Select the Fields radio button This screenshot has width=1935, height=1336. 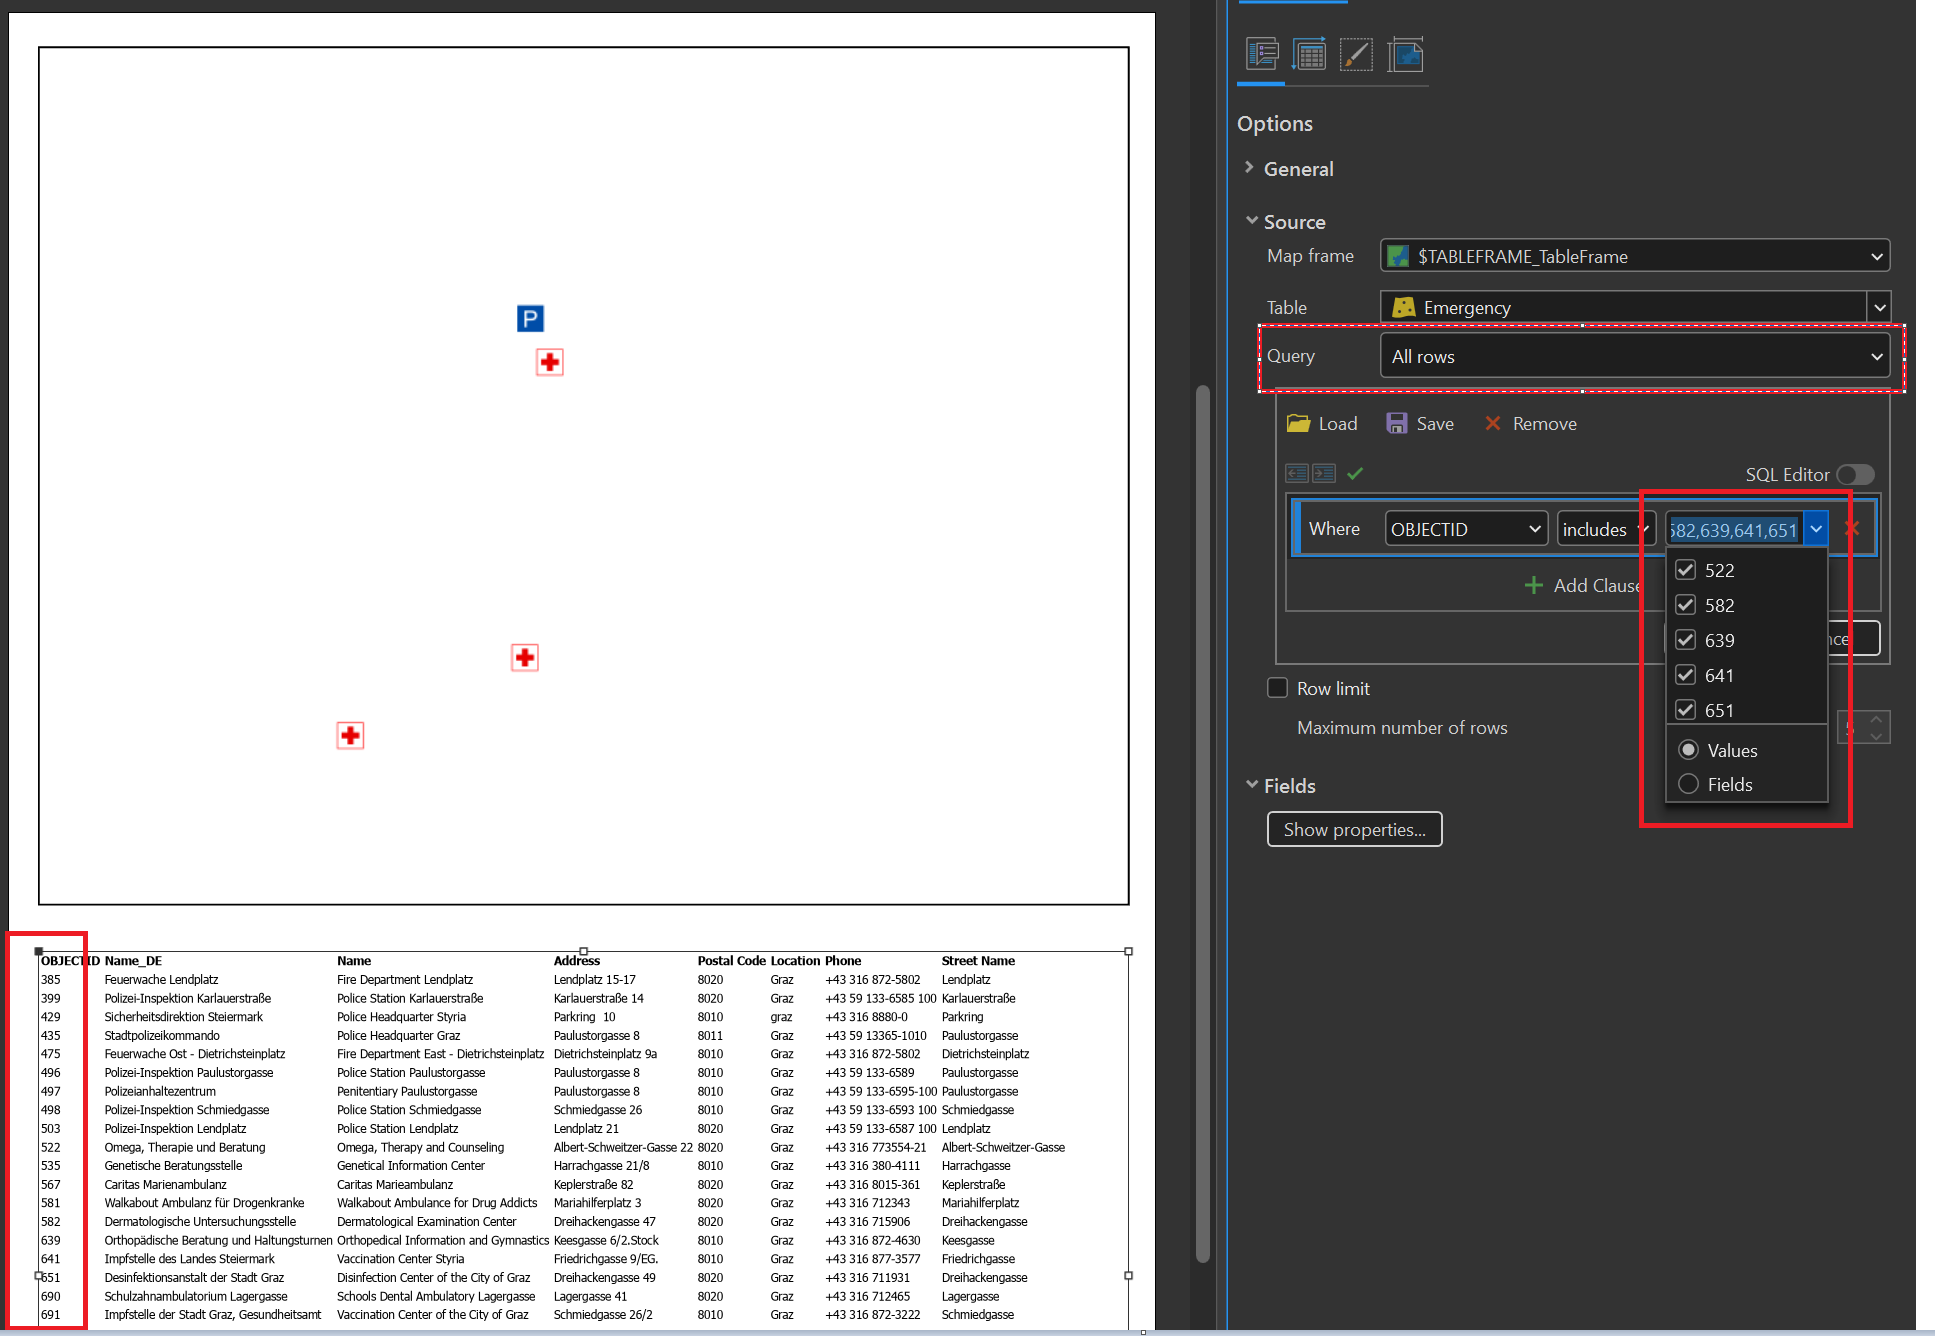pyautogui.click(x=1689, y=784)
